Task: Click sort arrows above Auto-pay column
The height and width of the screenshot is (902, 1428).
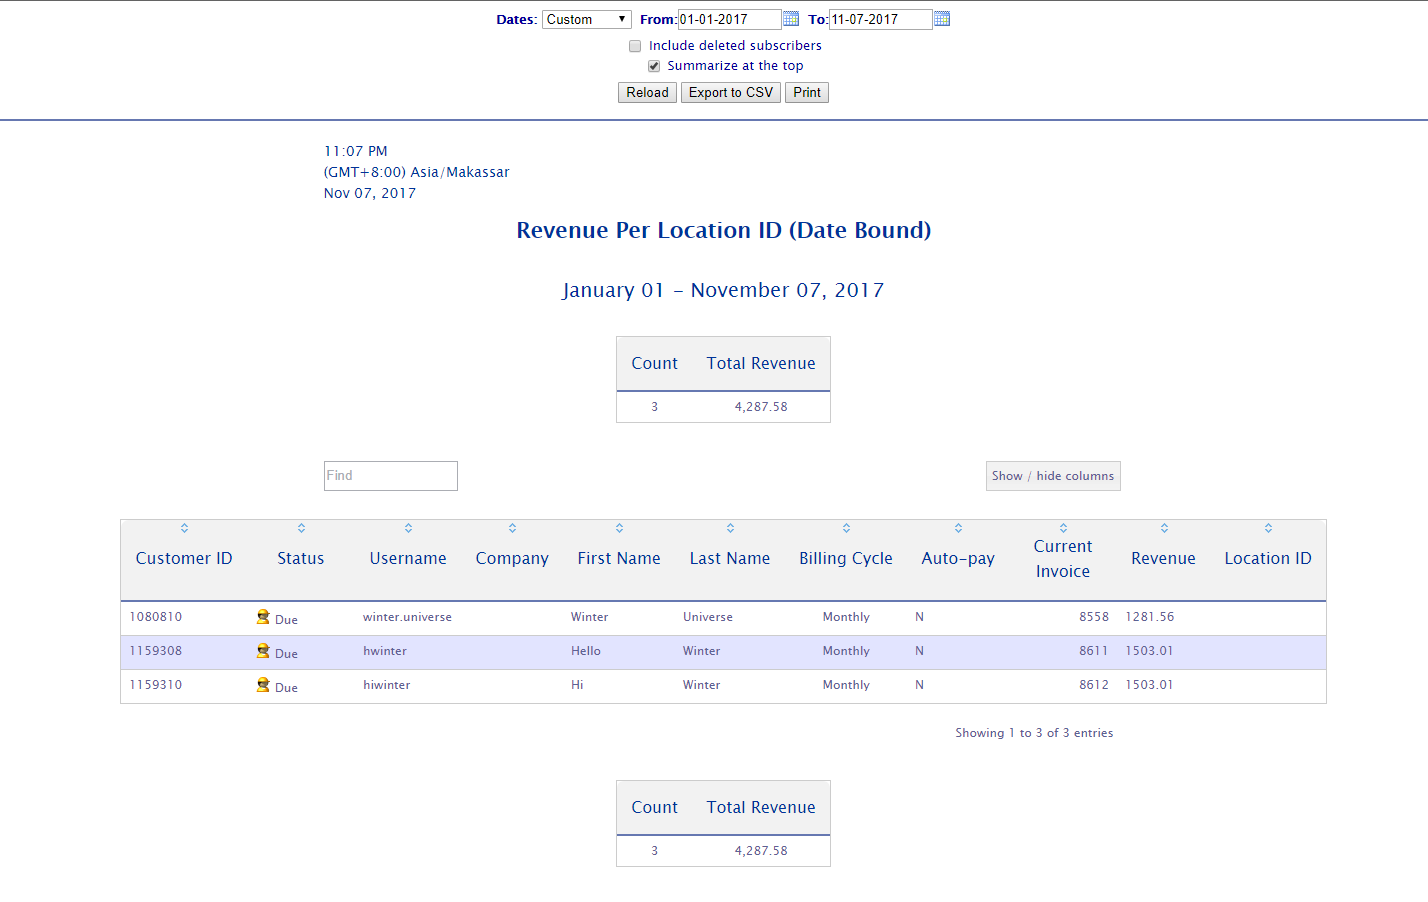Action: 958,528
